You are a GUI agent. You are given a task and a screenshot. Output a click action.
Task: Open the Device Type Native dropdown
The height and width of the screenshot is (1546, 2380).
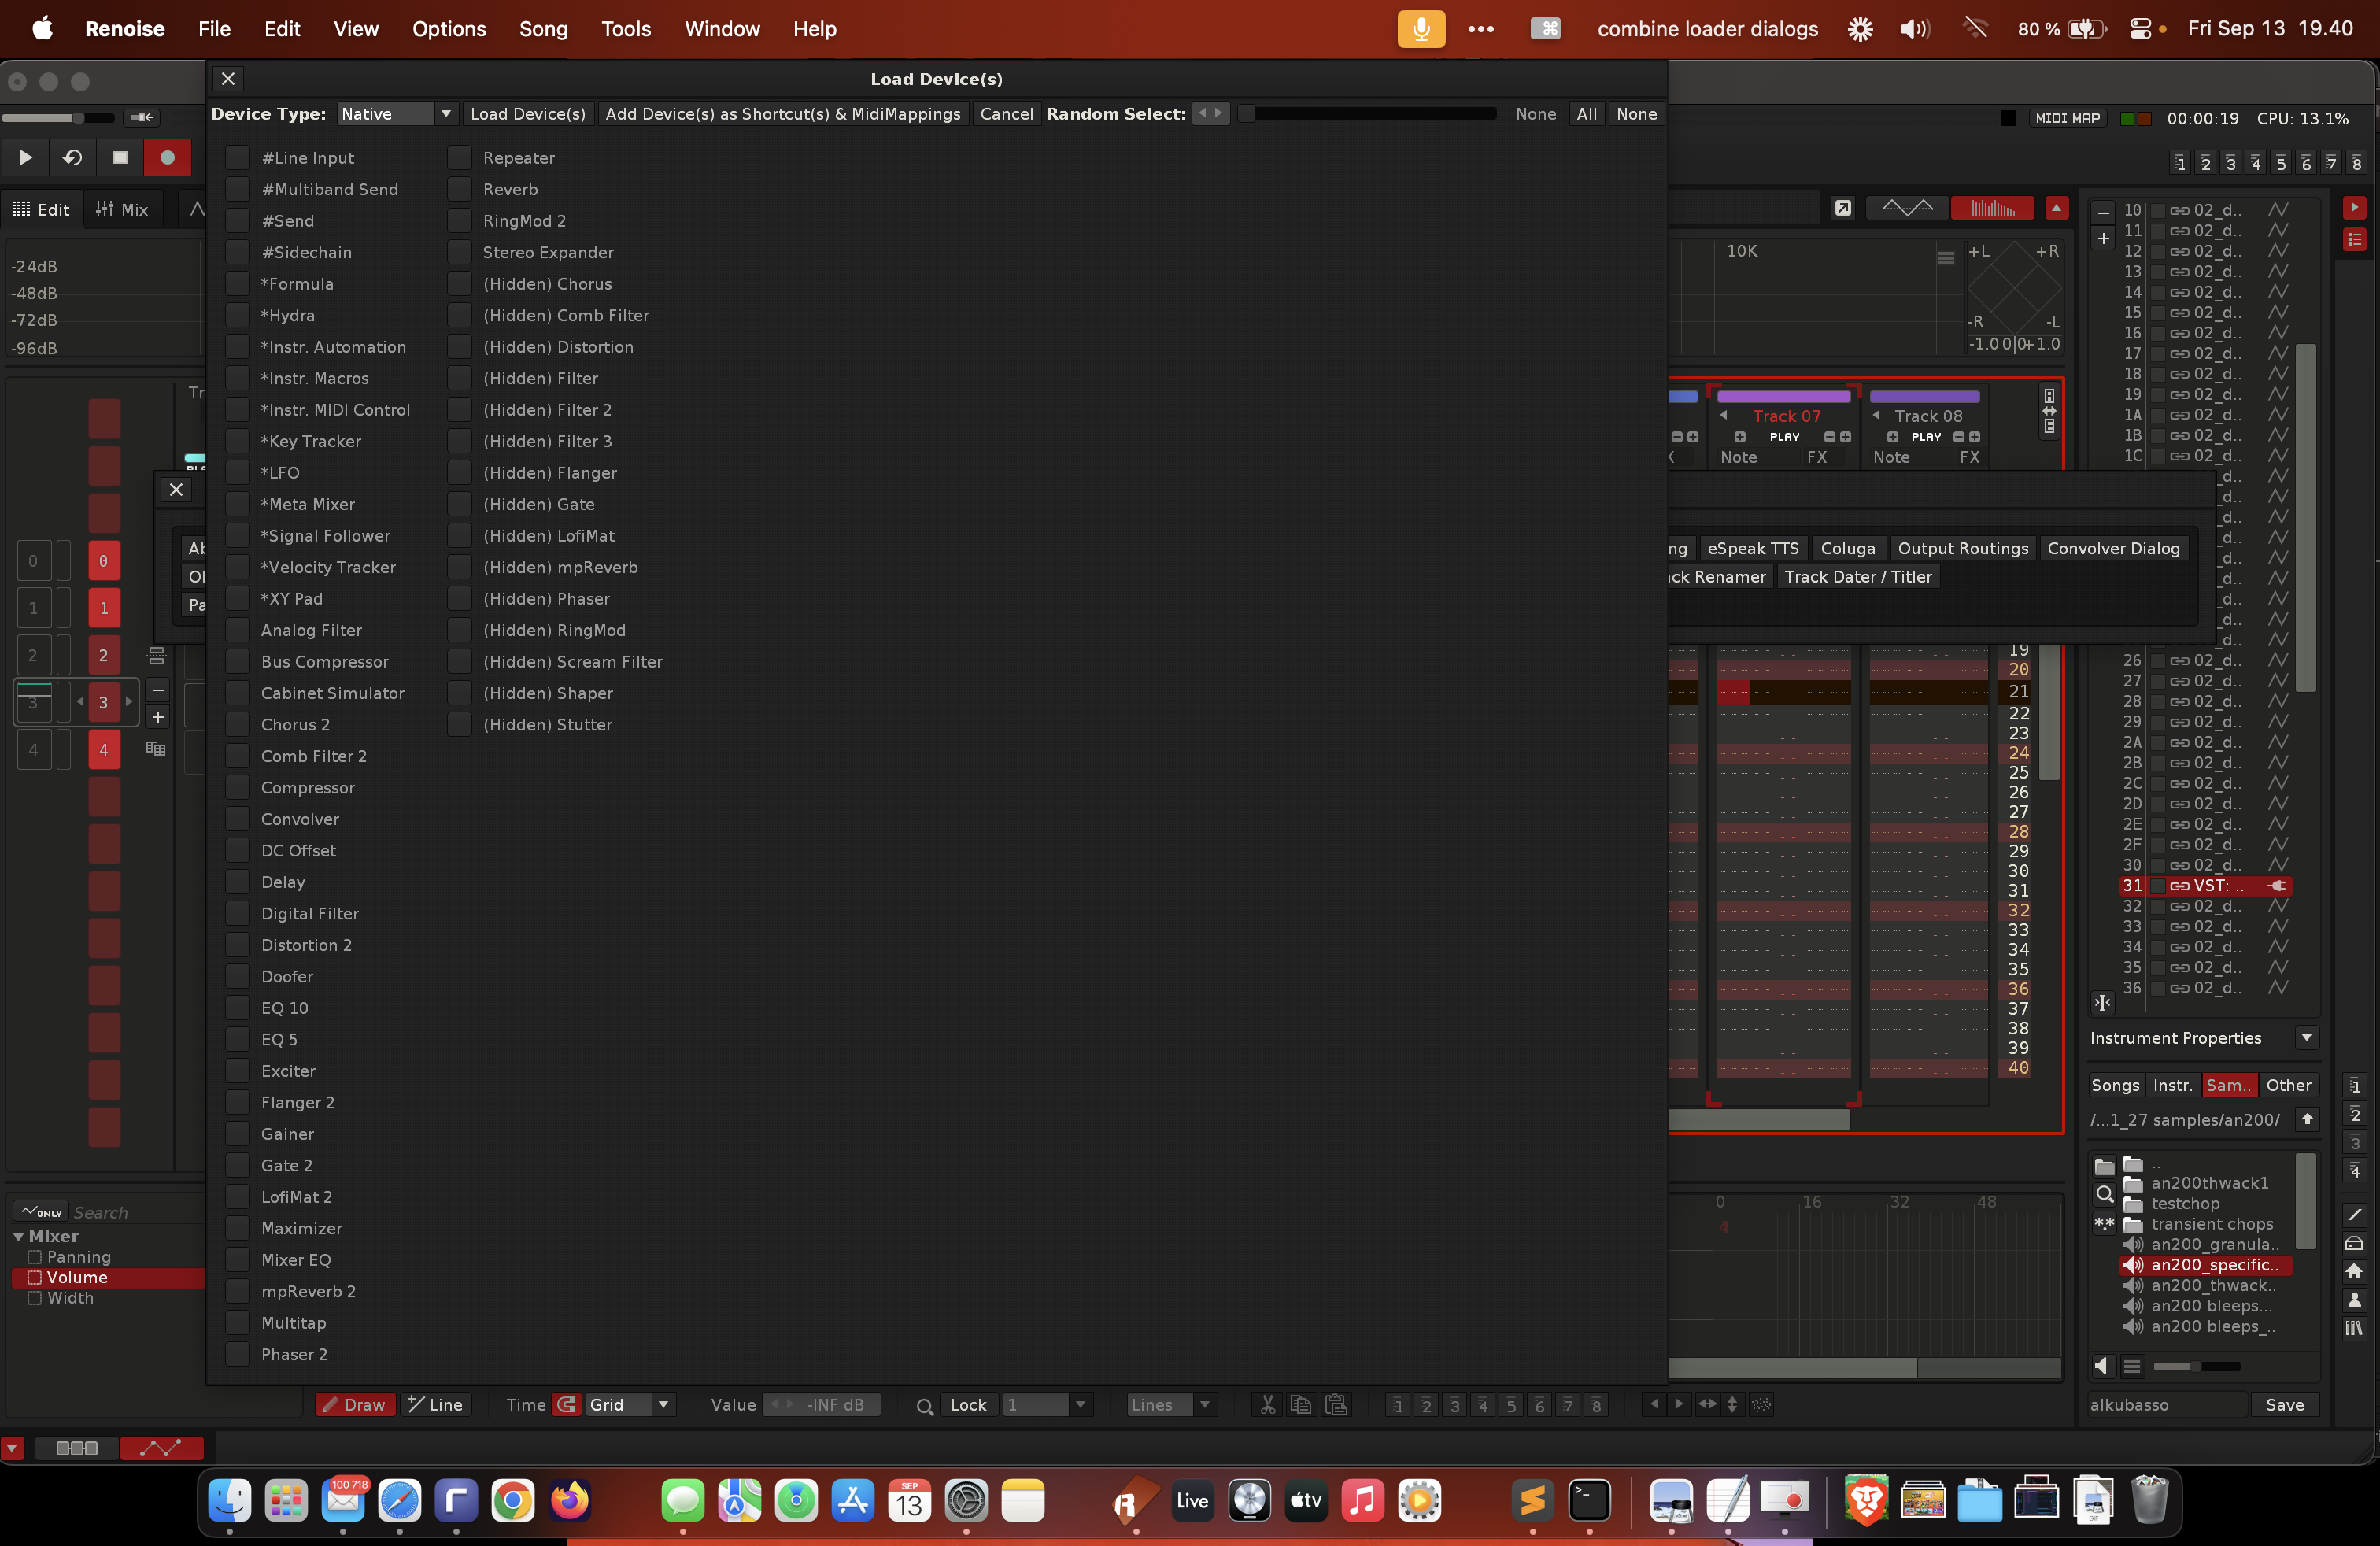point(397,114)
